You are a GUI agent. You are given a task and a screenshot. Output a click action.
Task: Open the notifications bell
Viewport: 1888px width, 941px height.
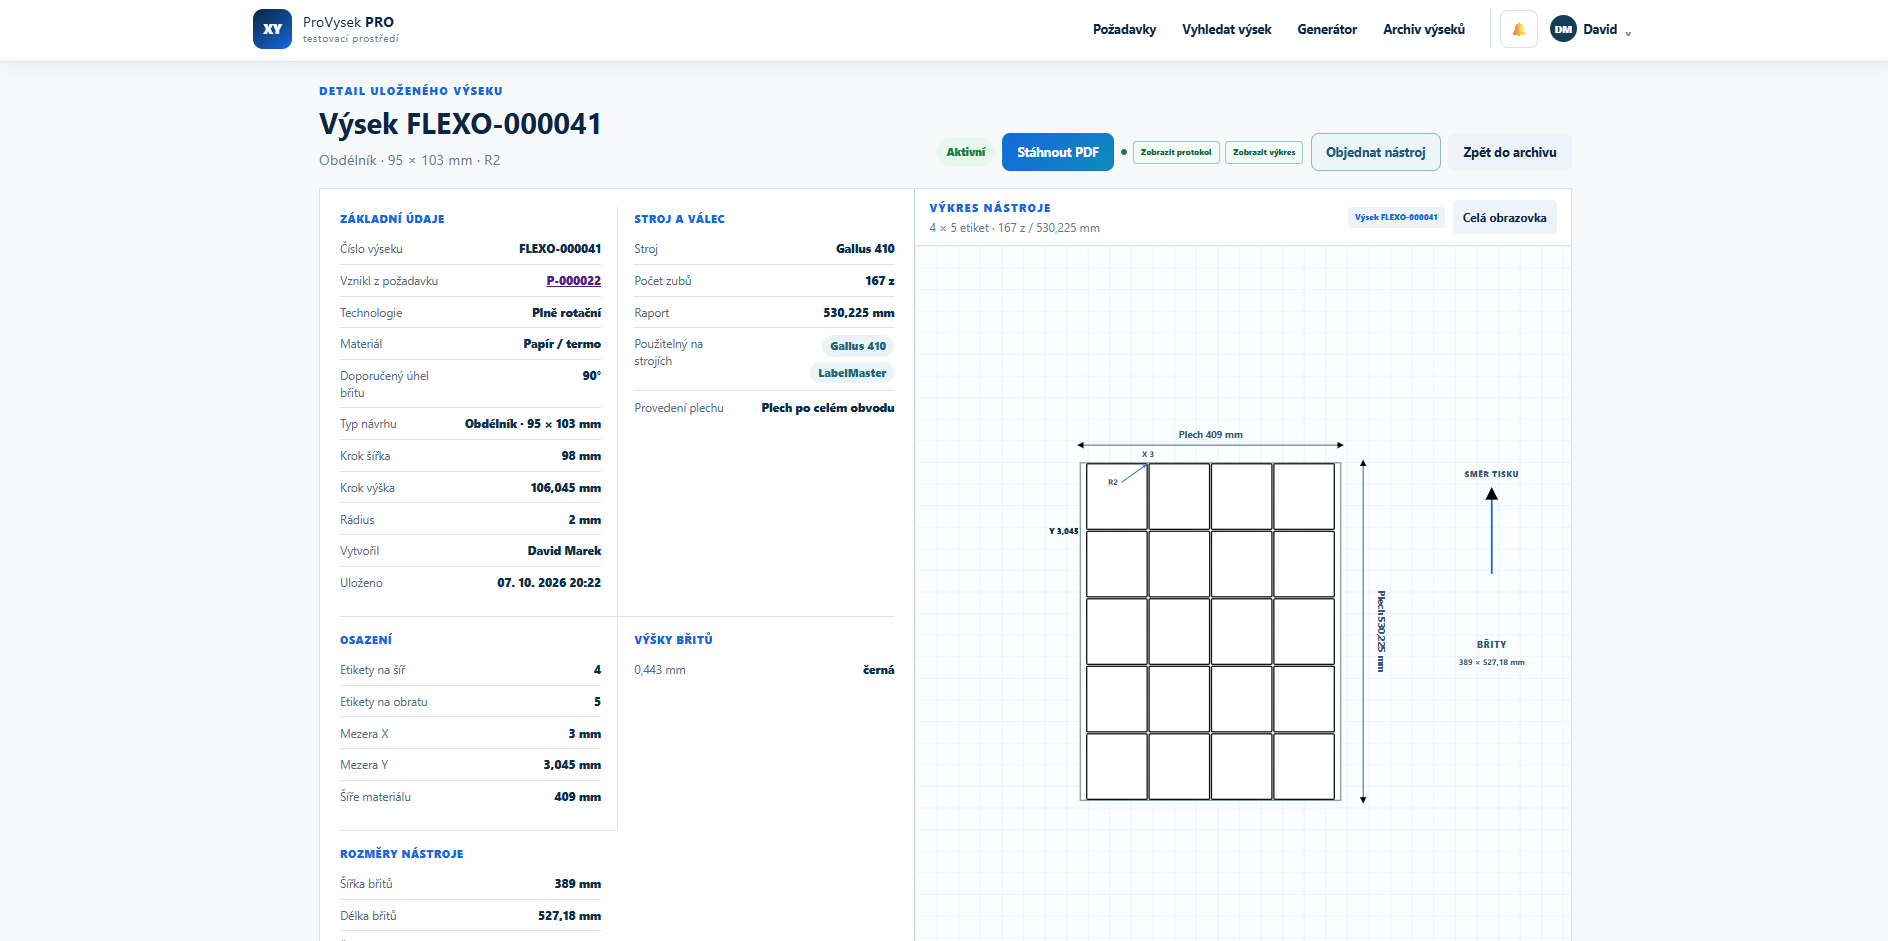click(1518, 29)
